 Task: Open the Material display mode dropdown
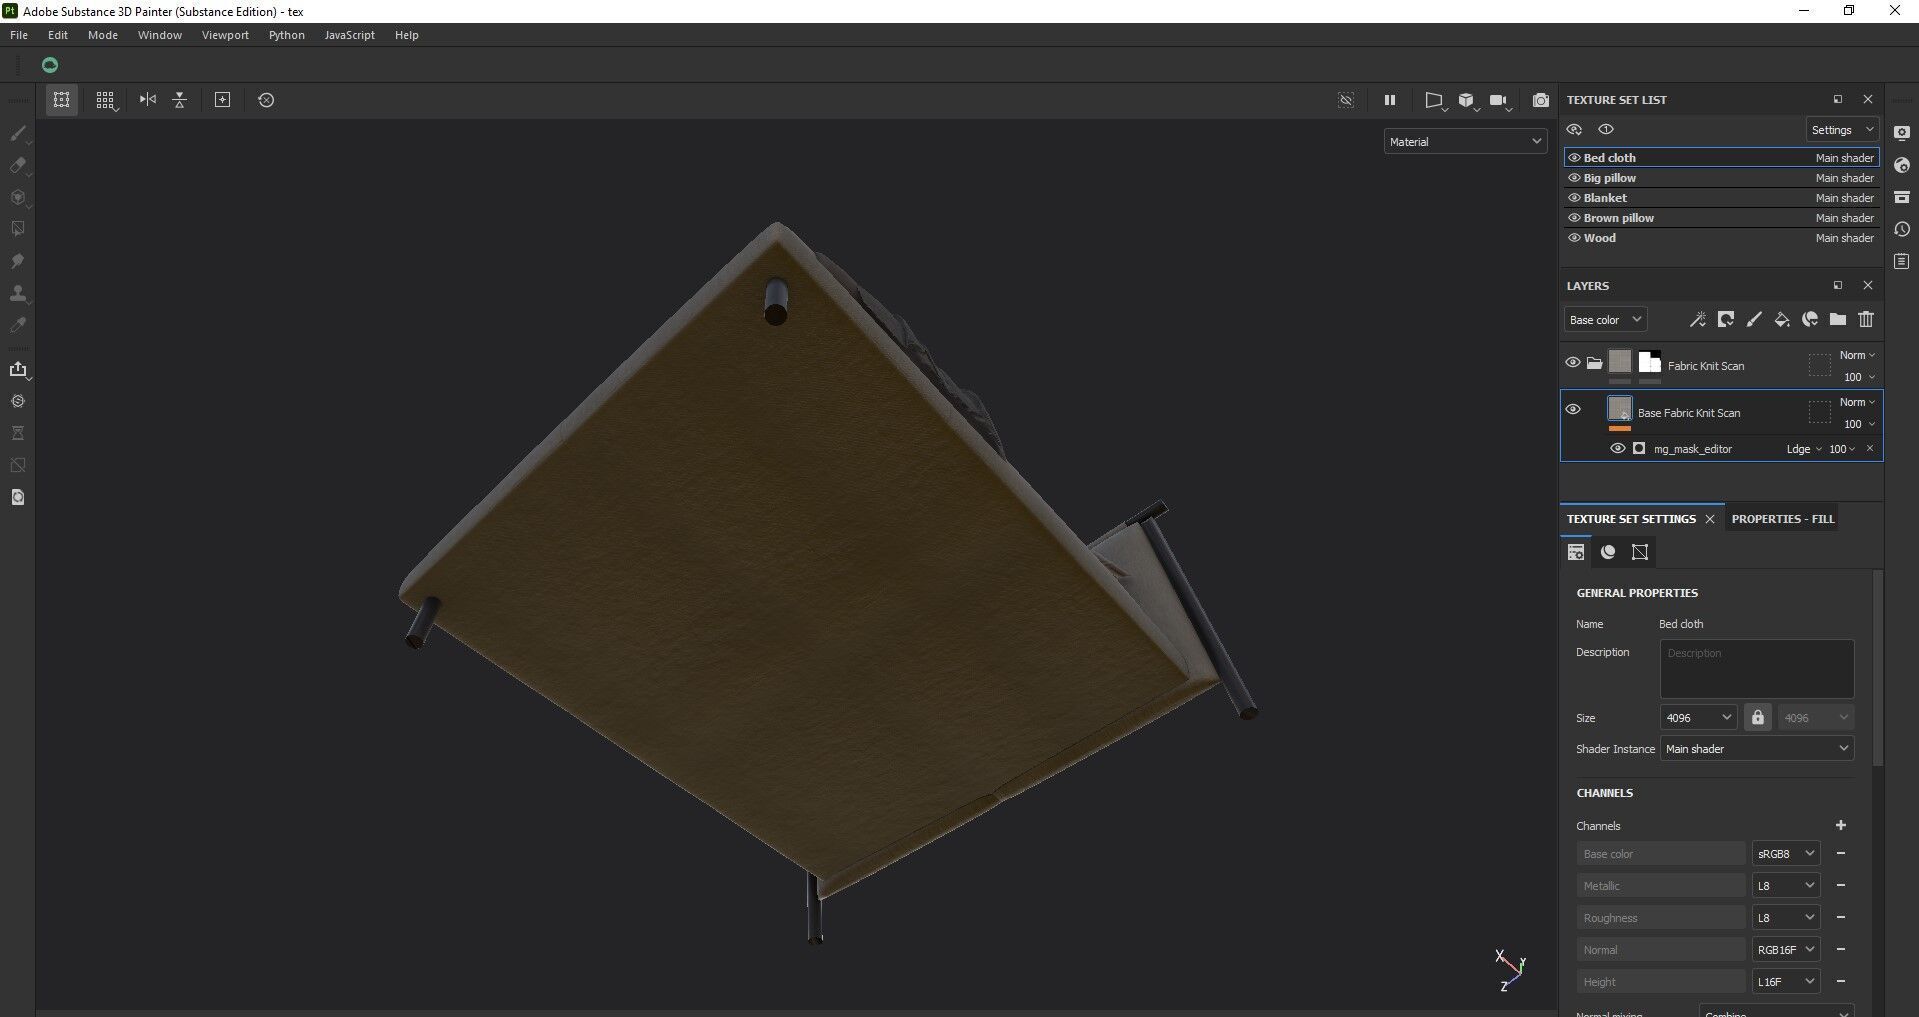coord(1465,142)
